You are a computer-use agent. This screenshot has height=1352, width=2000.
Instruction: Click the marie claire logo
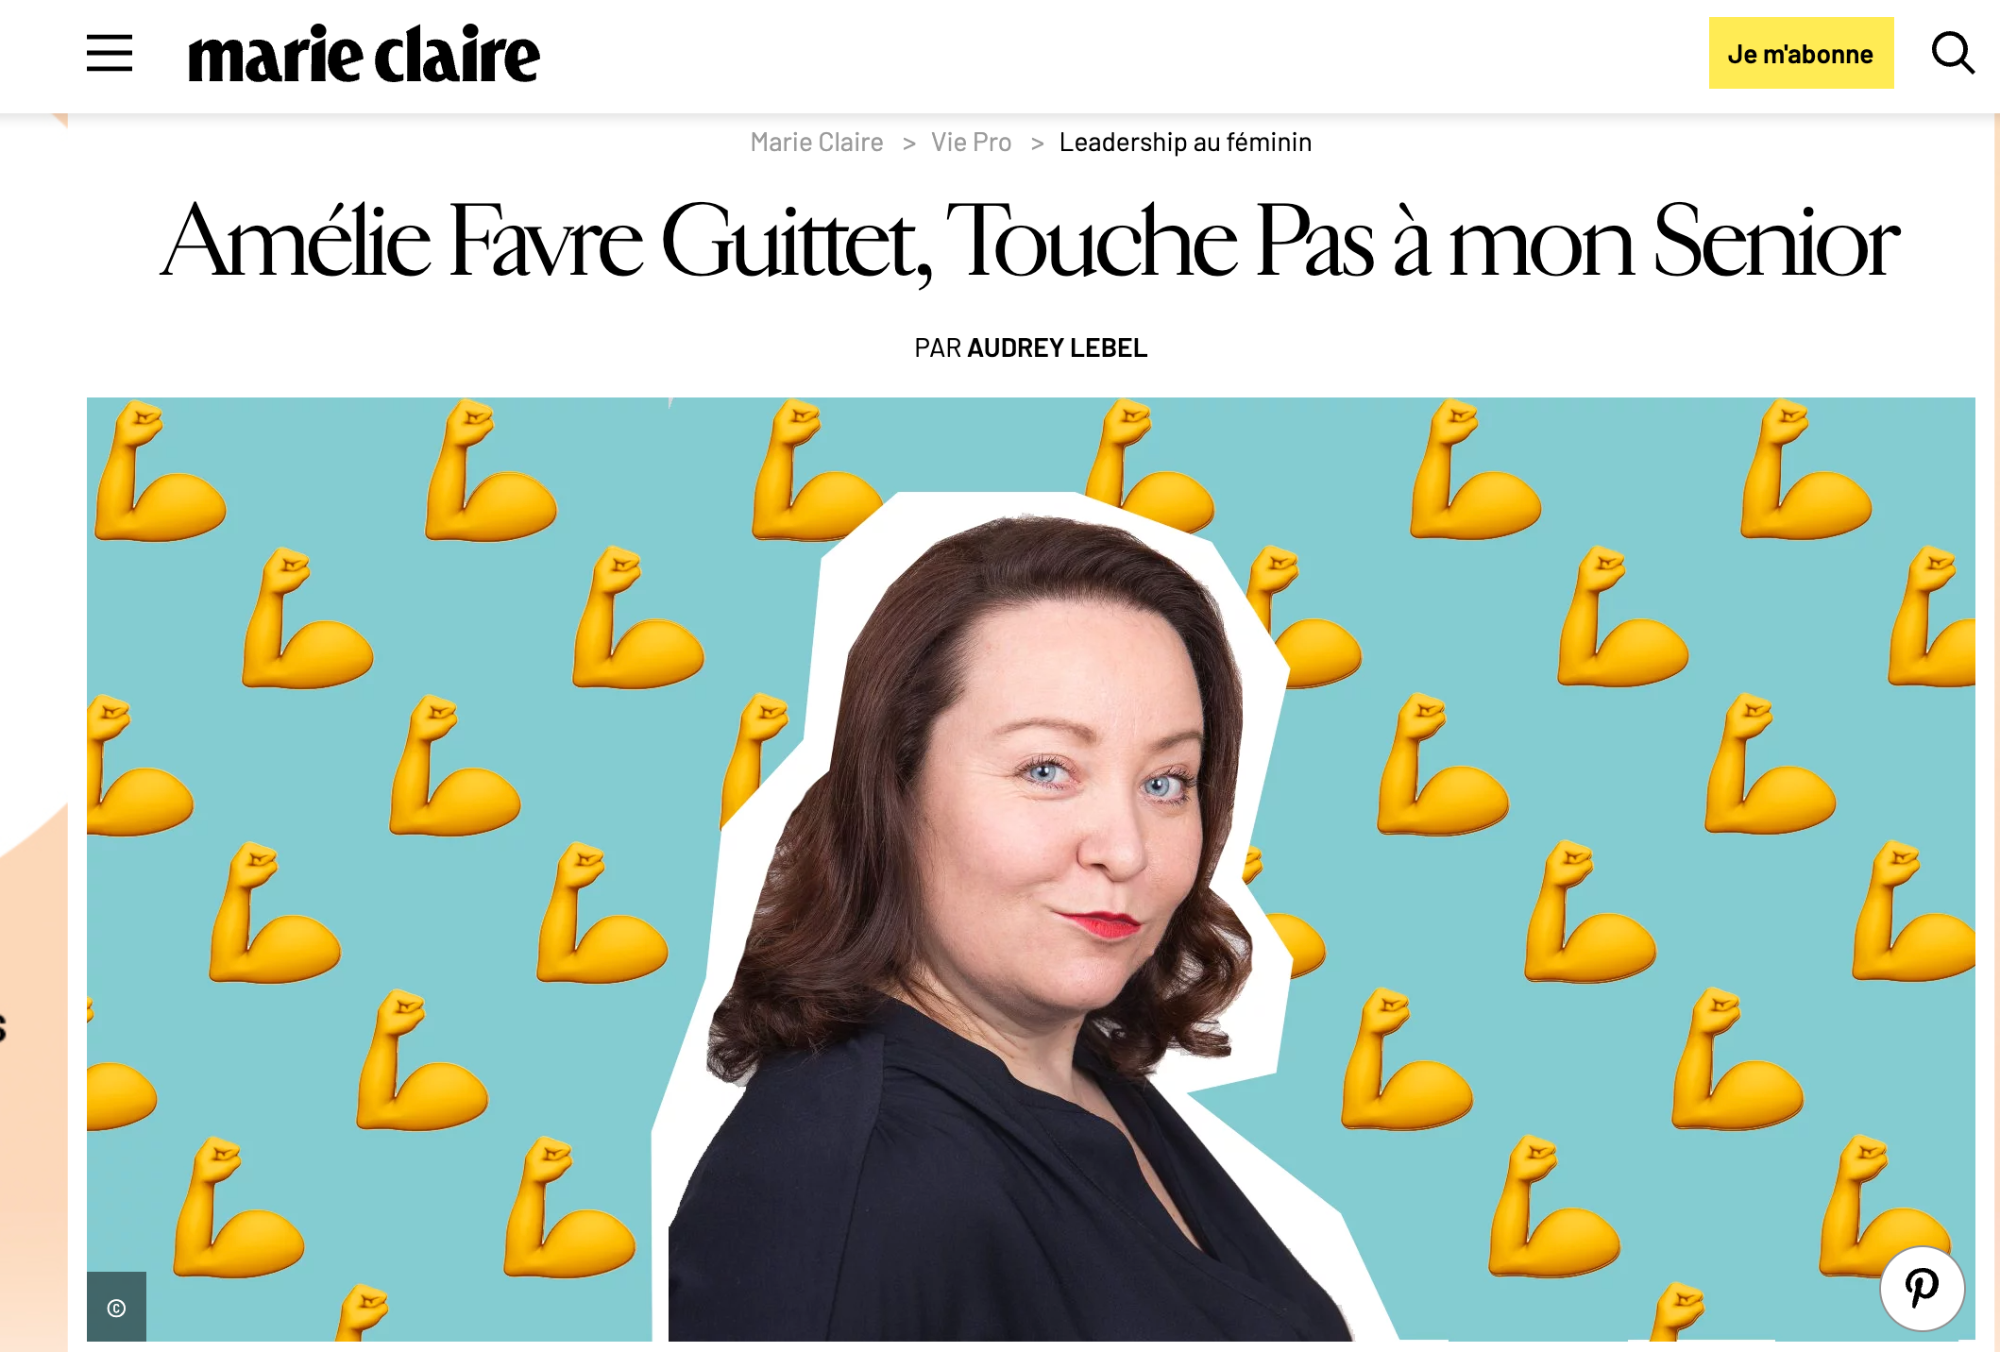coord(364,54)
